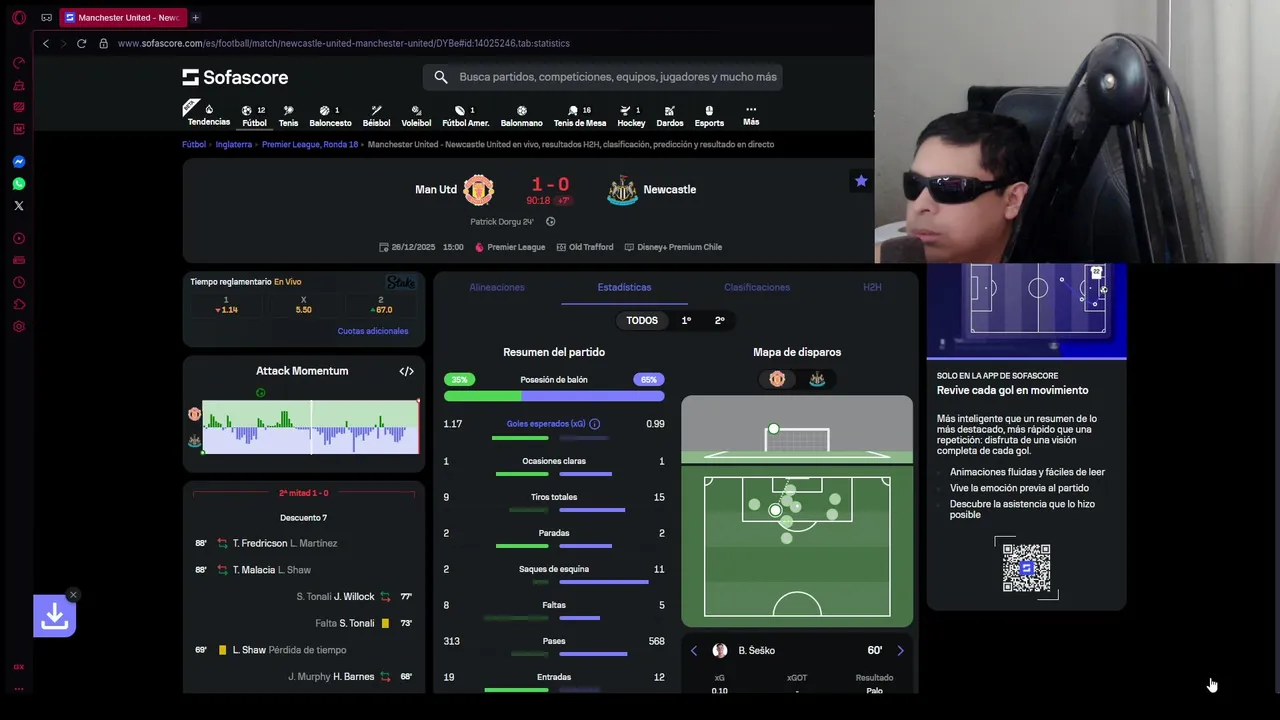The image size is (1280, 720).
Task: Select the Fútbol sport category
Action: click(x=255, y=116)
